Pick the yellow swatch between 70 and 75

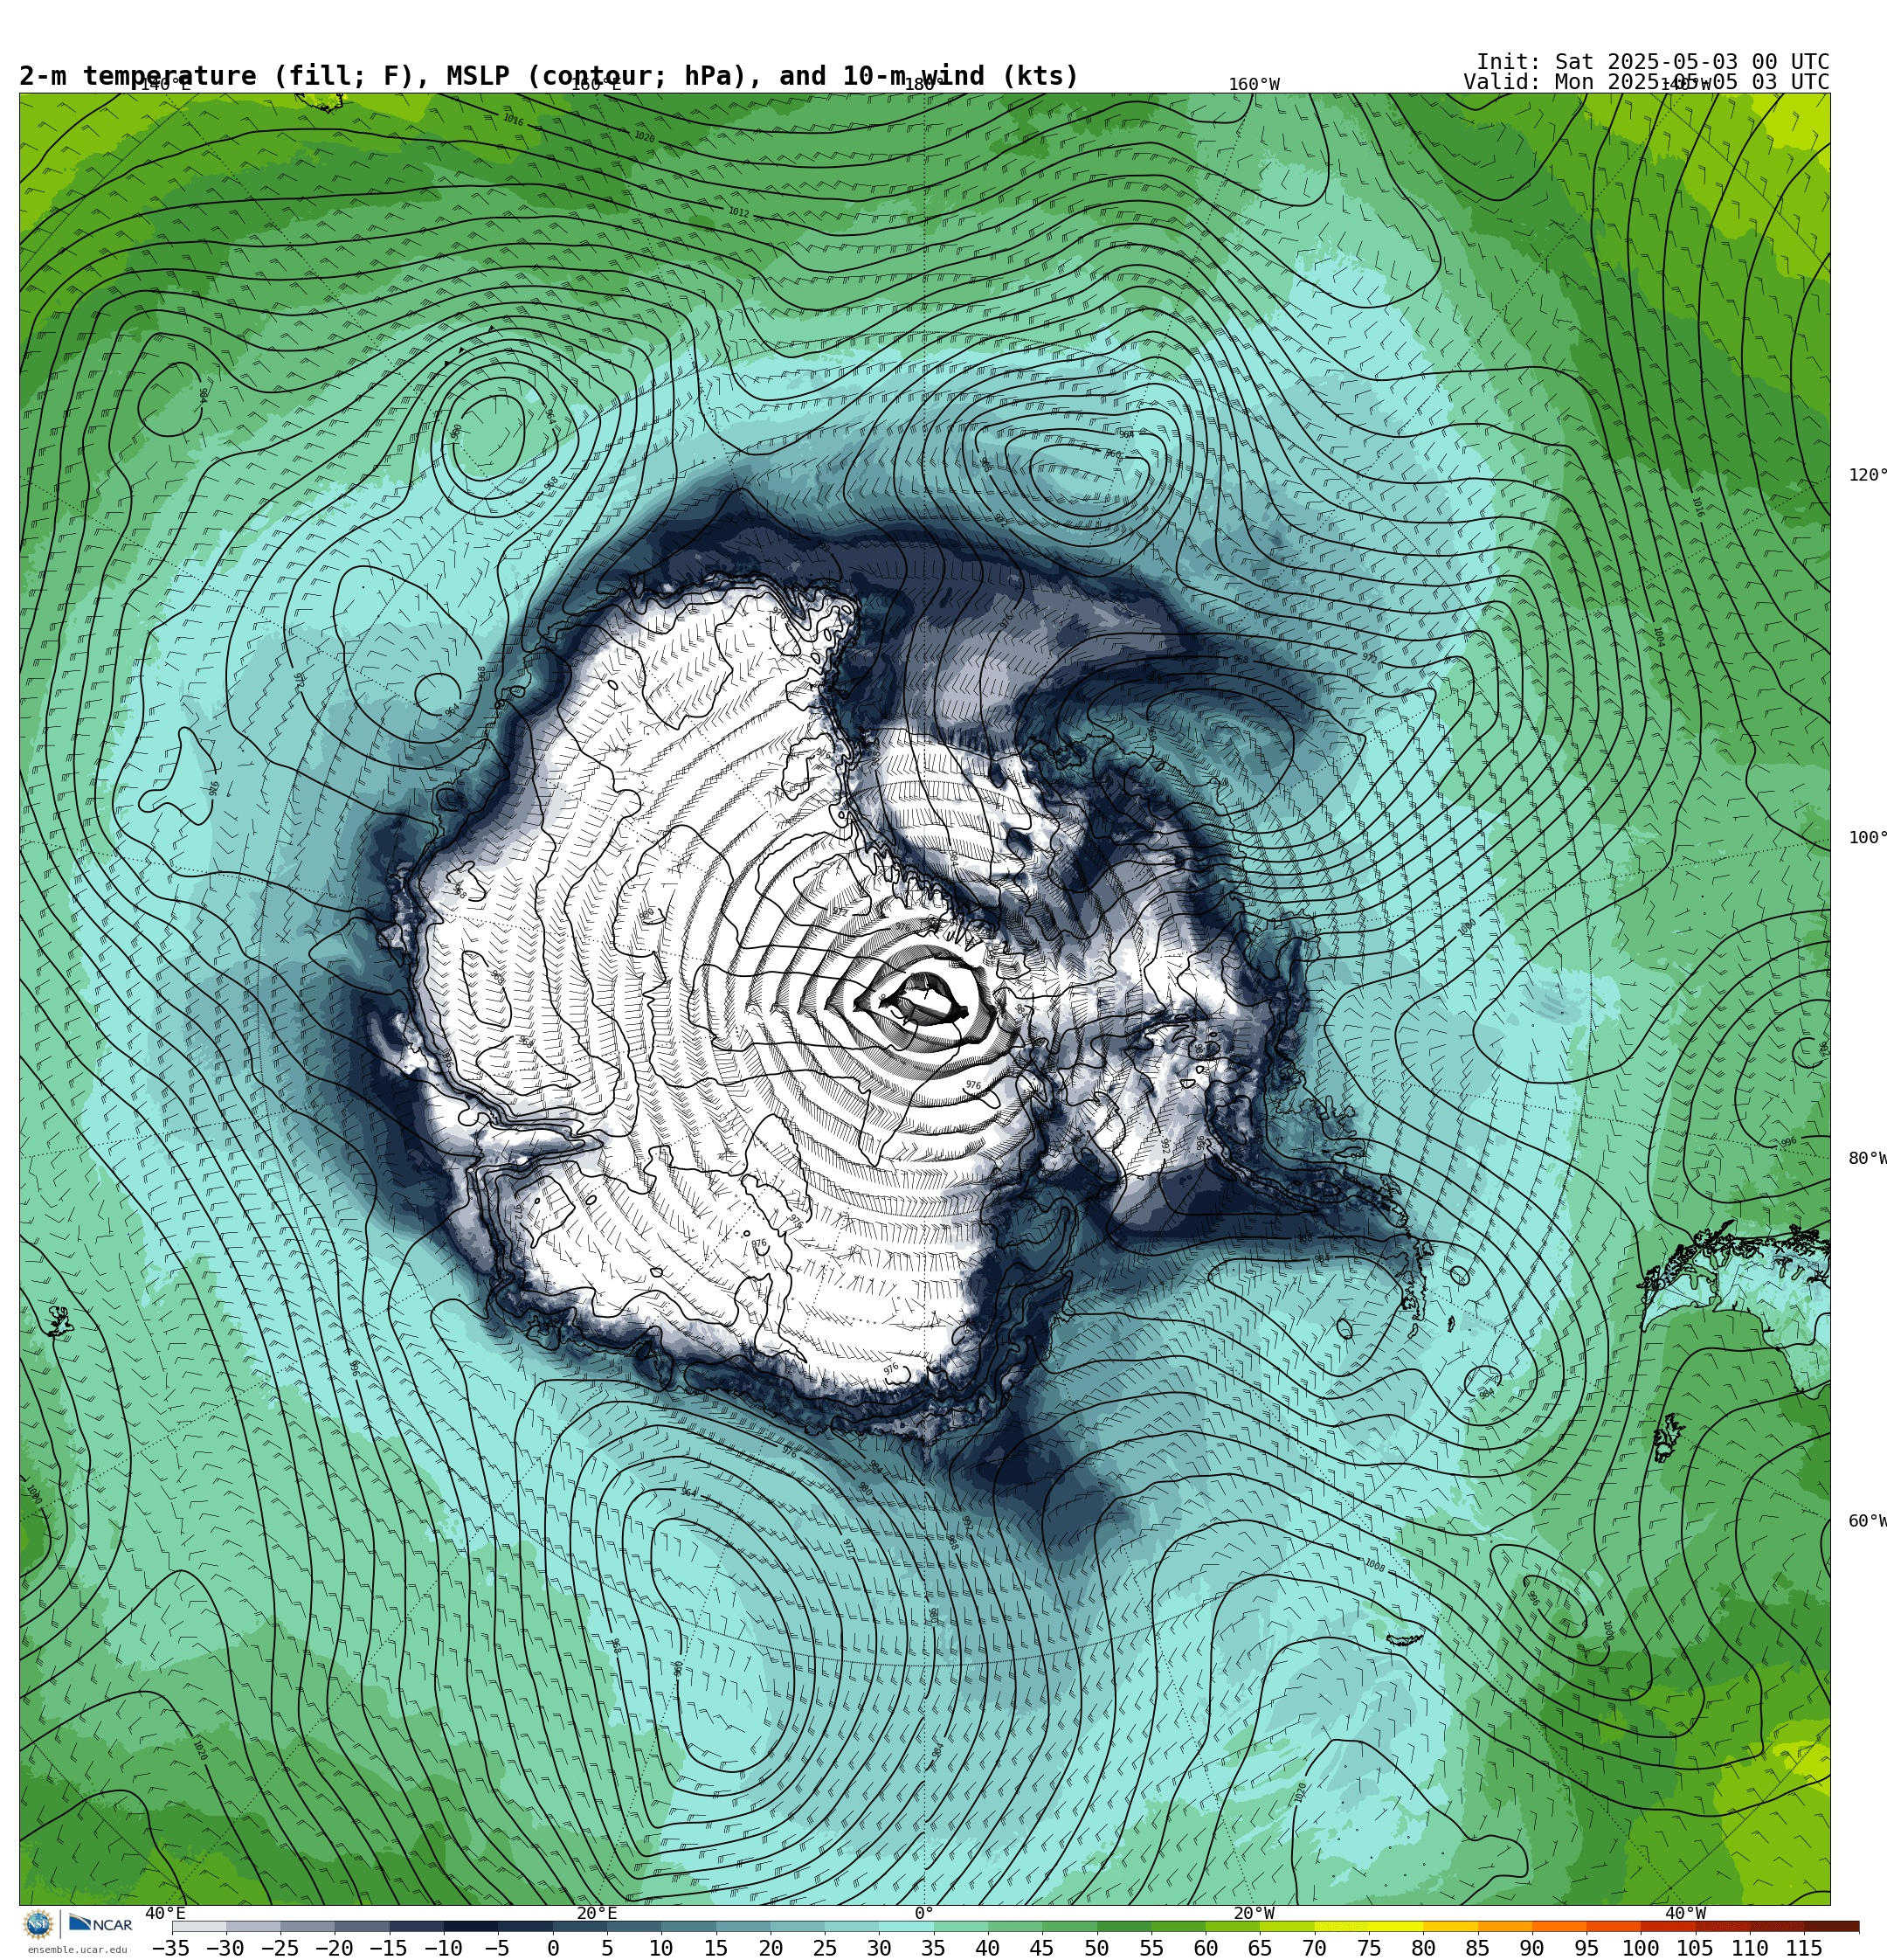tap(1342, 1926)
